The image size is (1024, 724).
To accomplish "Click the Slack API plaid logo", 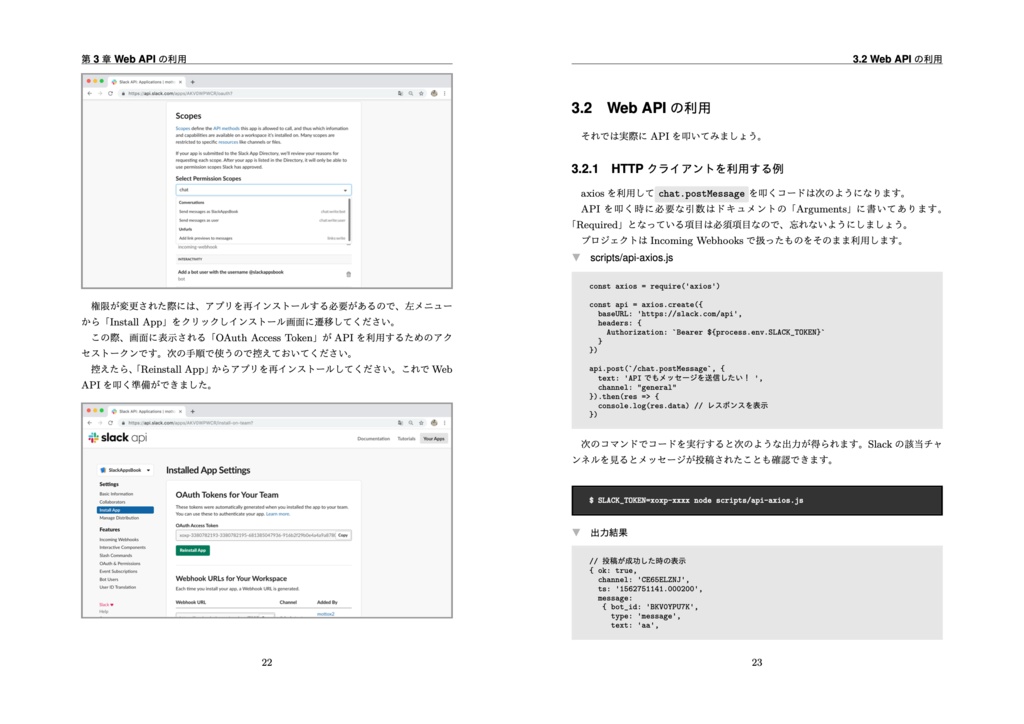I will coord(93,438).
